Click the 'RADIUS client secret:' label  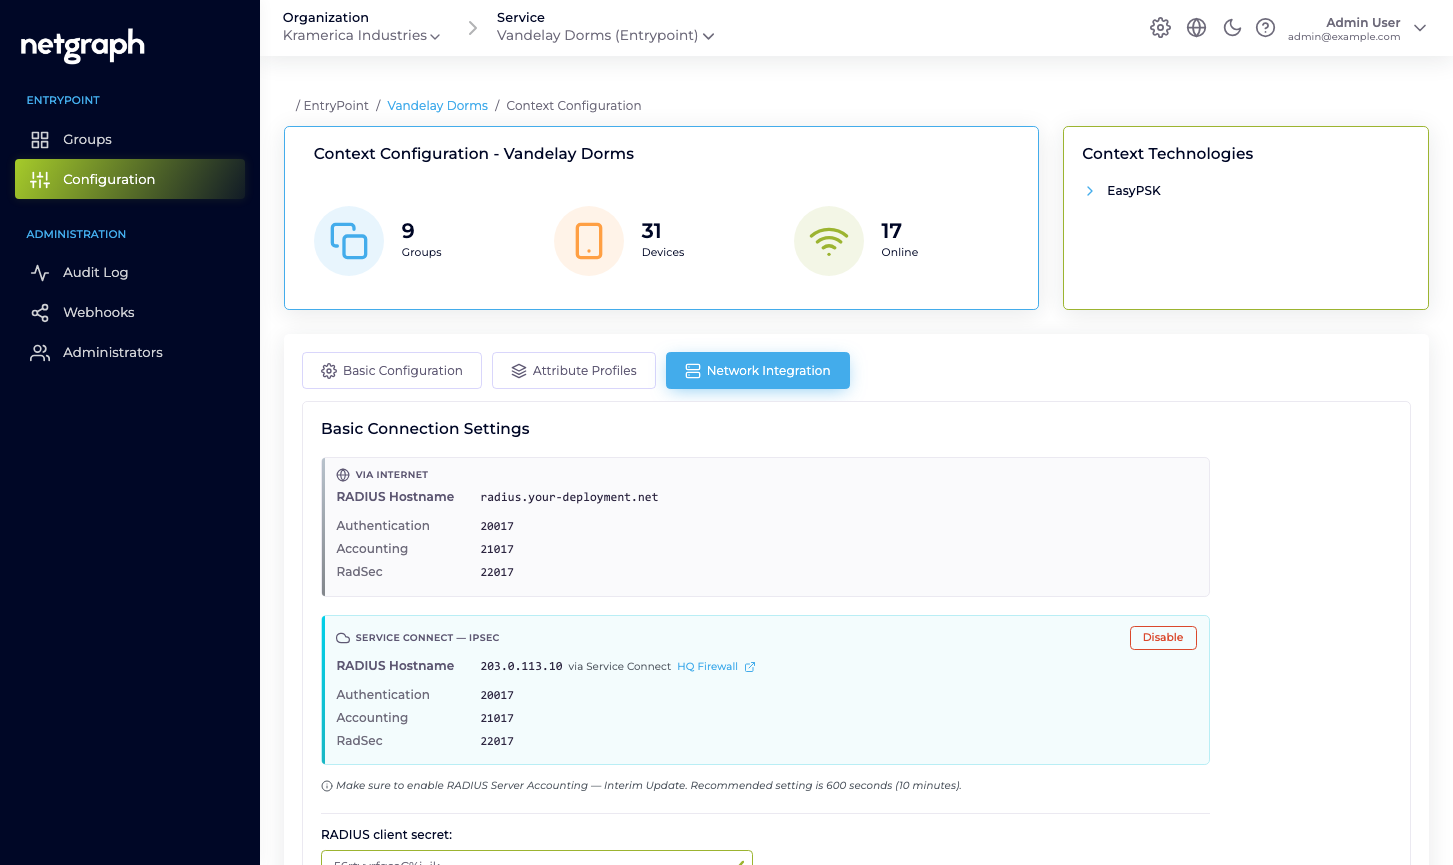[386, 835]
